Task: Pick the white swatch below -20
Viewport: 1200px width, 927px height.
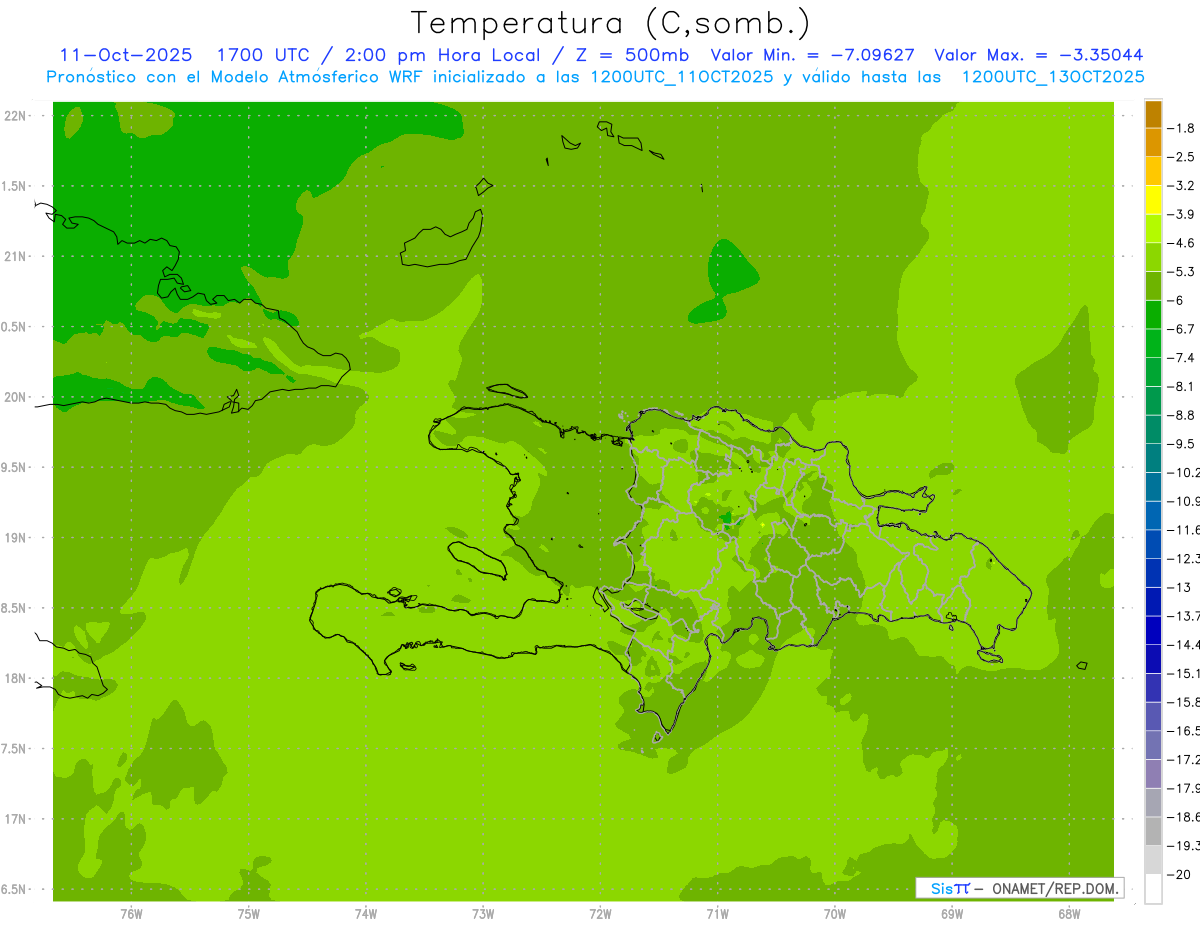Action: [1153, 889]
